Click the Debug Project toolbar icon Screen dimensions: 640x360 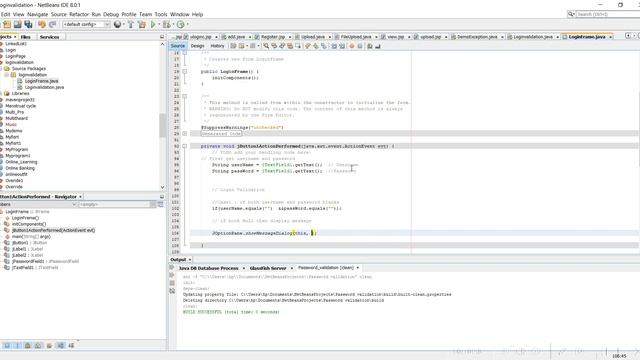click(x=166, y=24)
